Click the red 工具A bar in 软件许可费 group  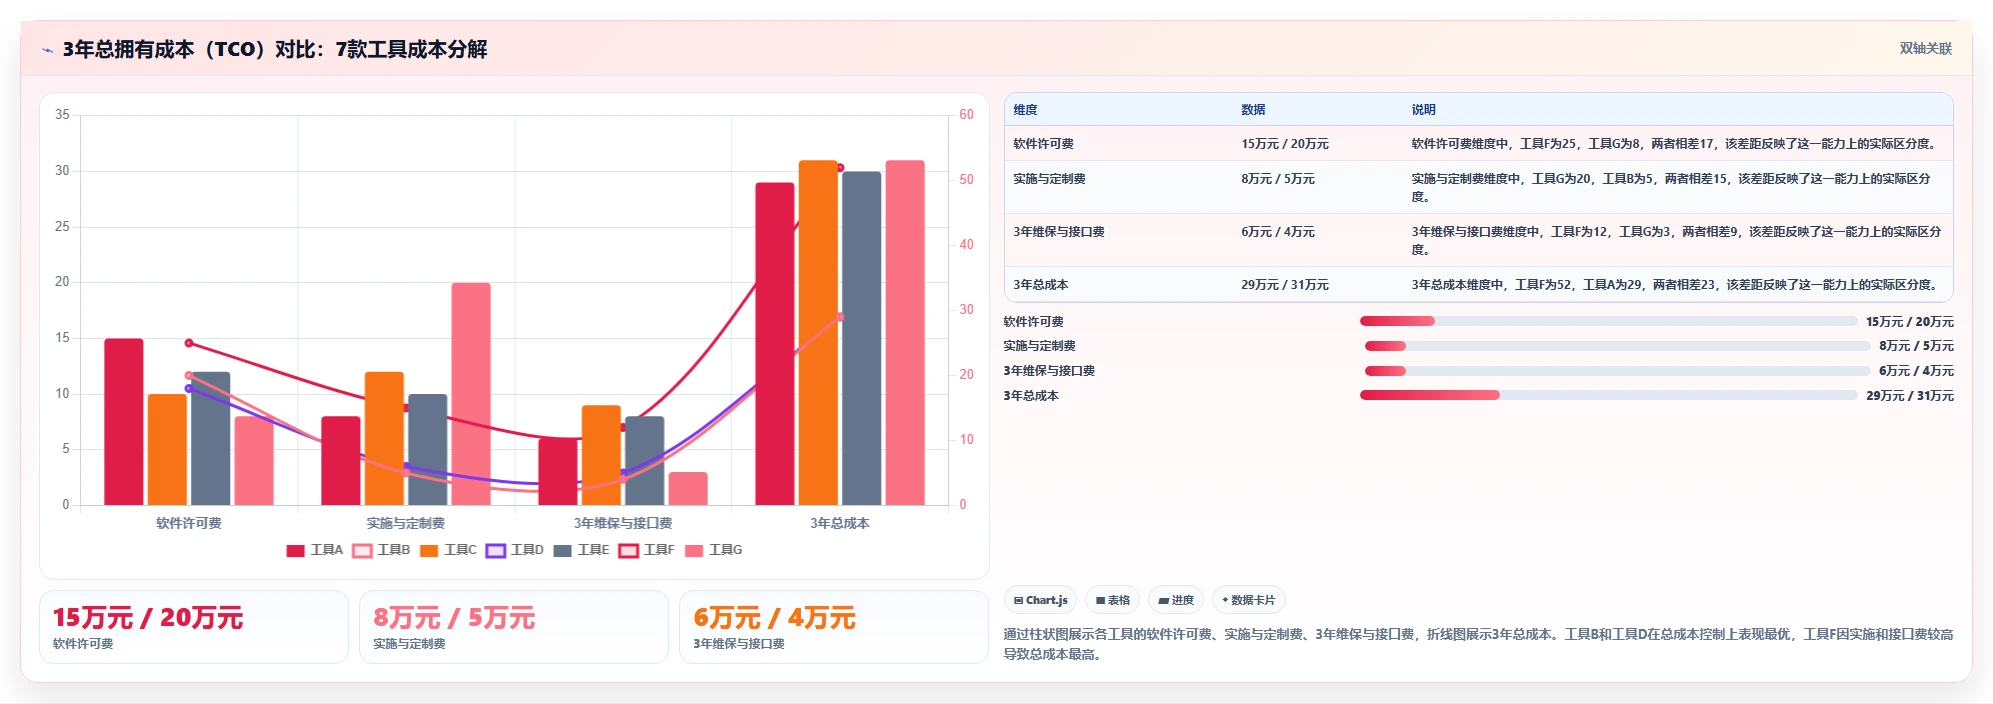124,422
